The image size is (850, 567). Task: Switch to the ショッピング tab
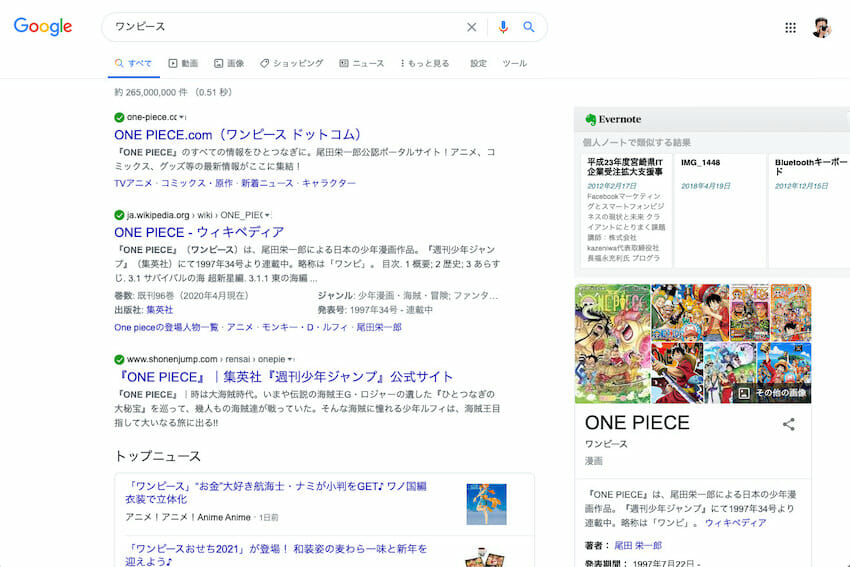click(x=292, y=63)
